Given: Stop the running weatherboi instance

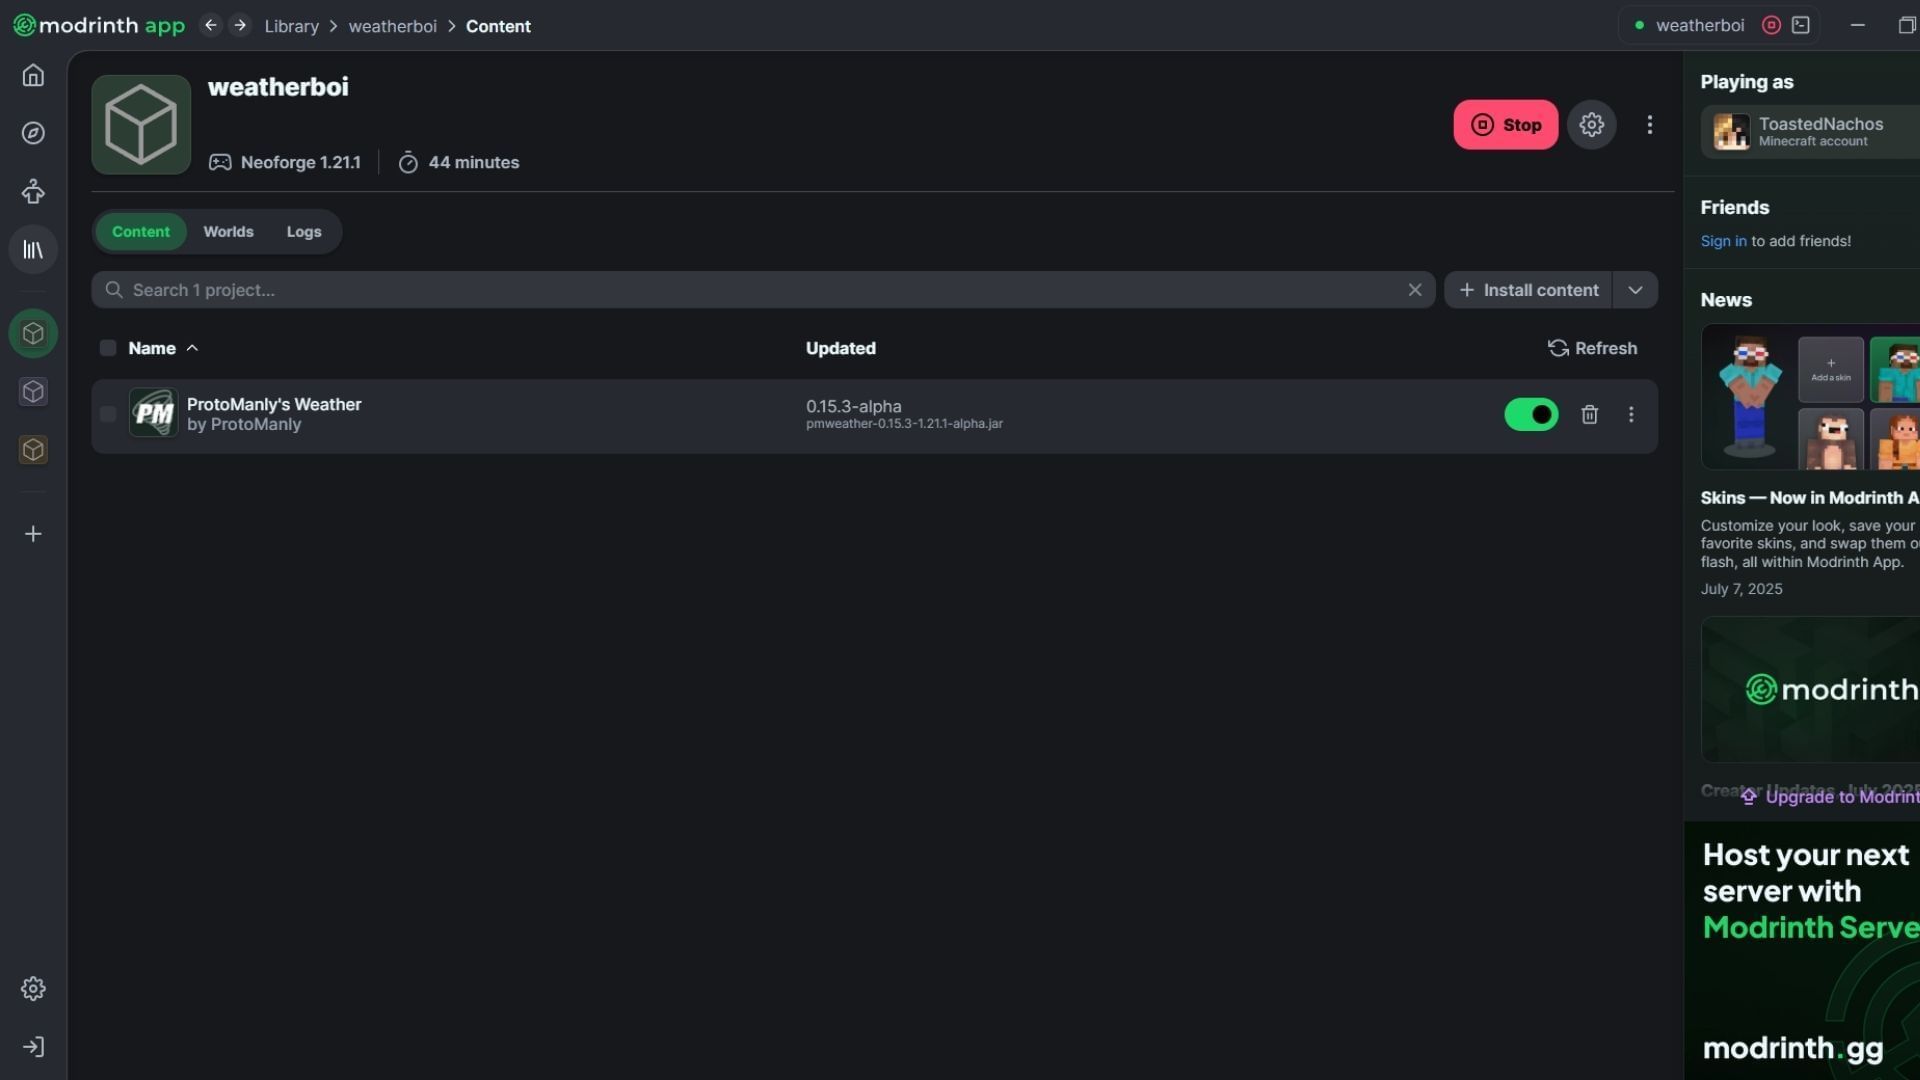Looking at the screenshot, I should (1505, 125).
